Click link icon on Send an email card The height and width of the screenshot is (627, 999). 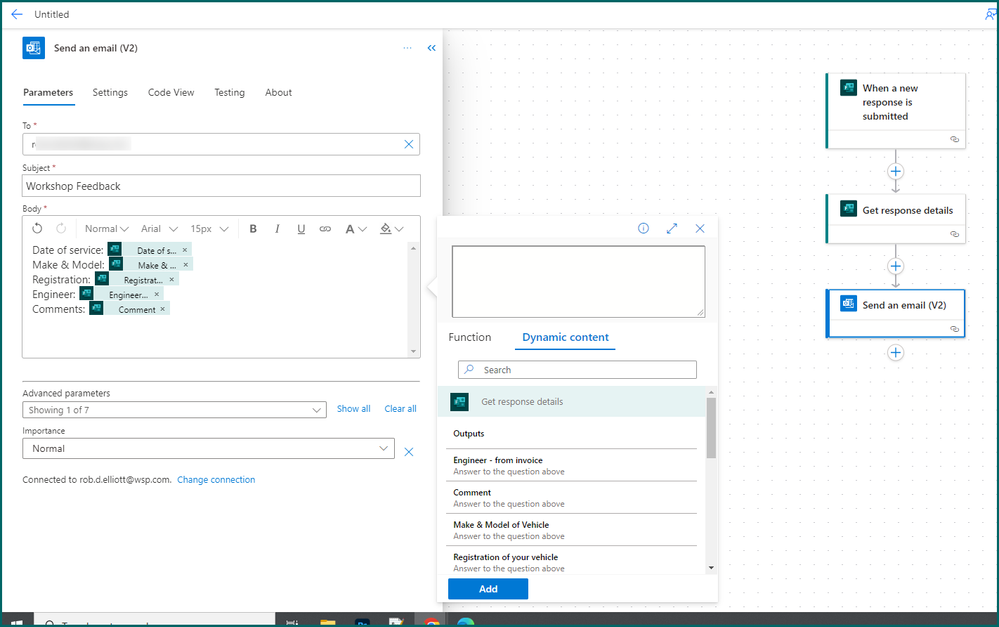pos(954,329)
